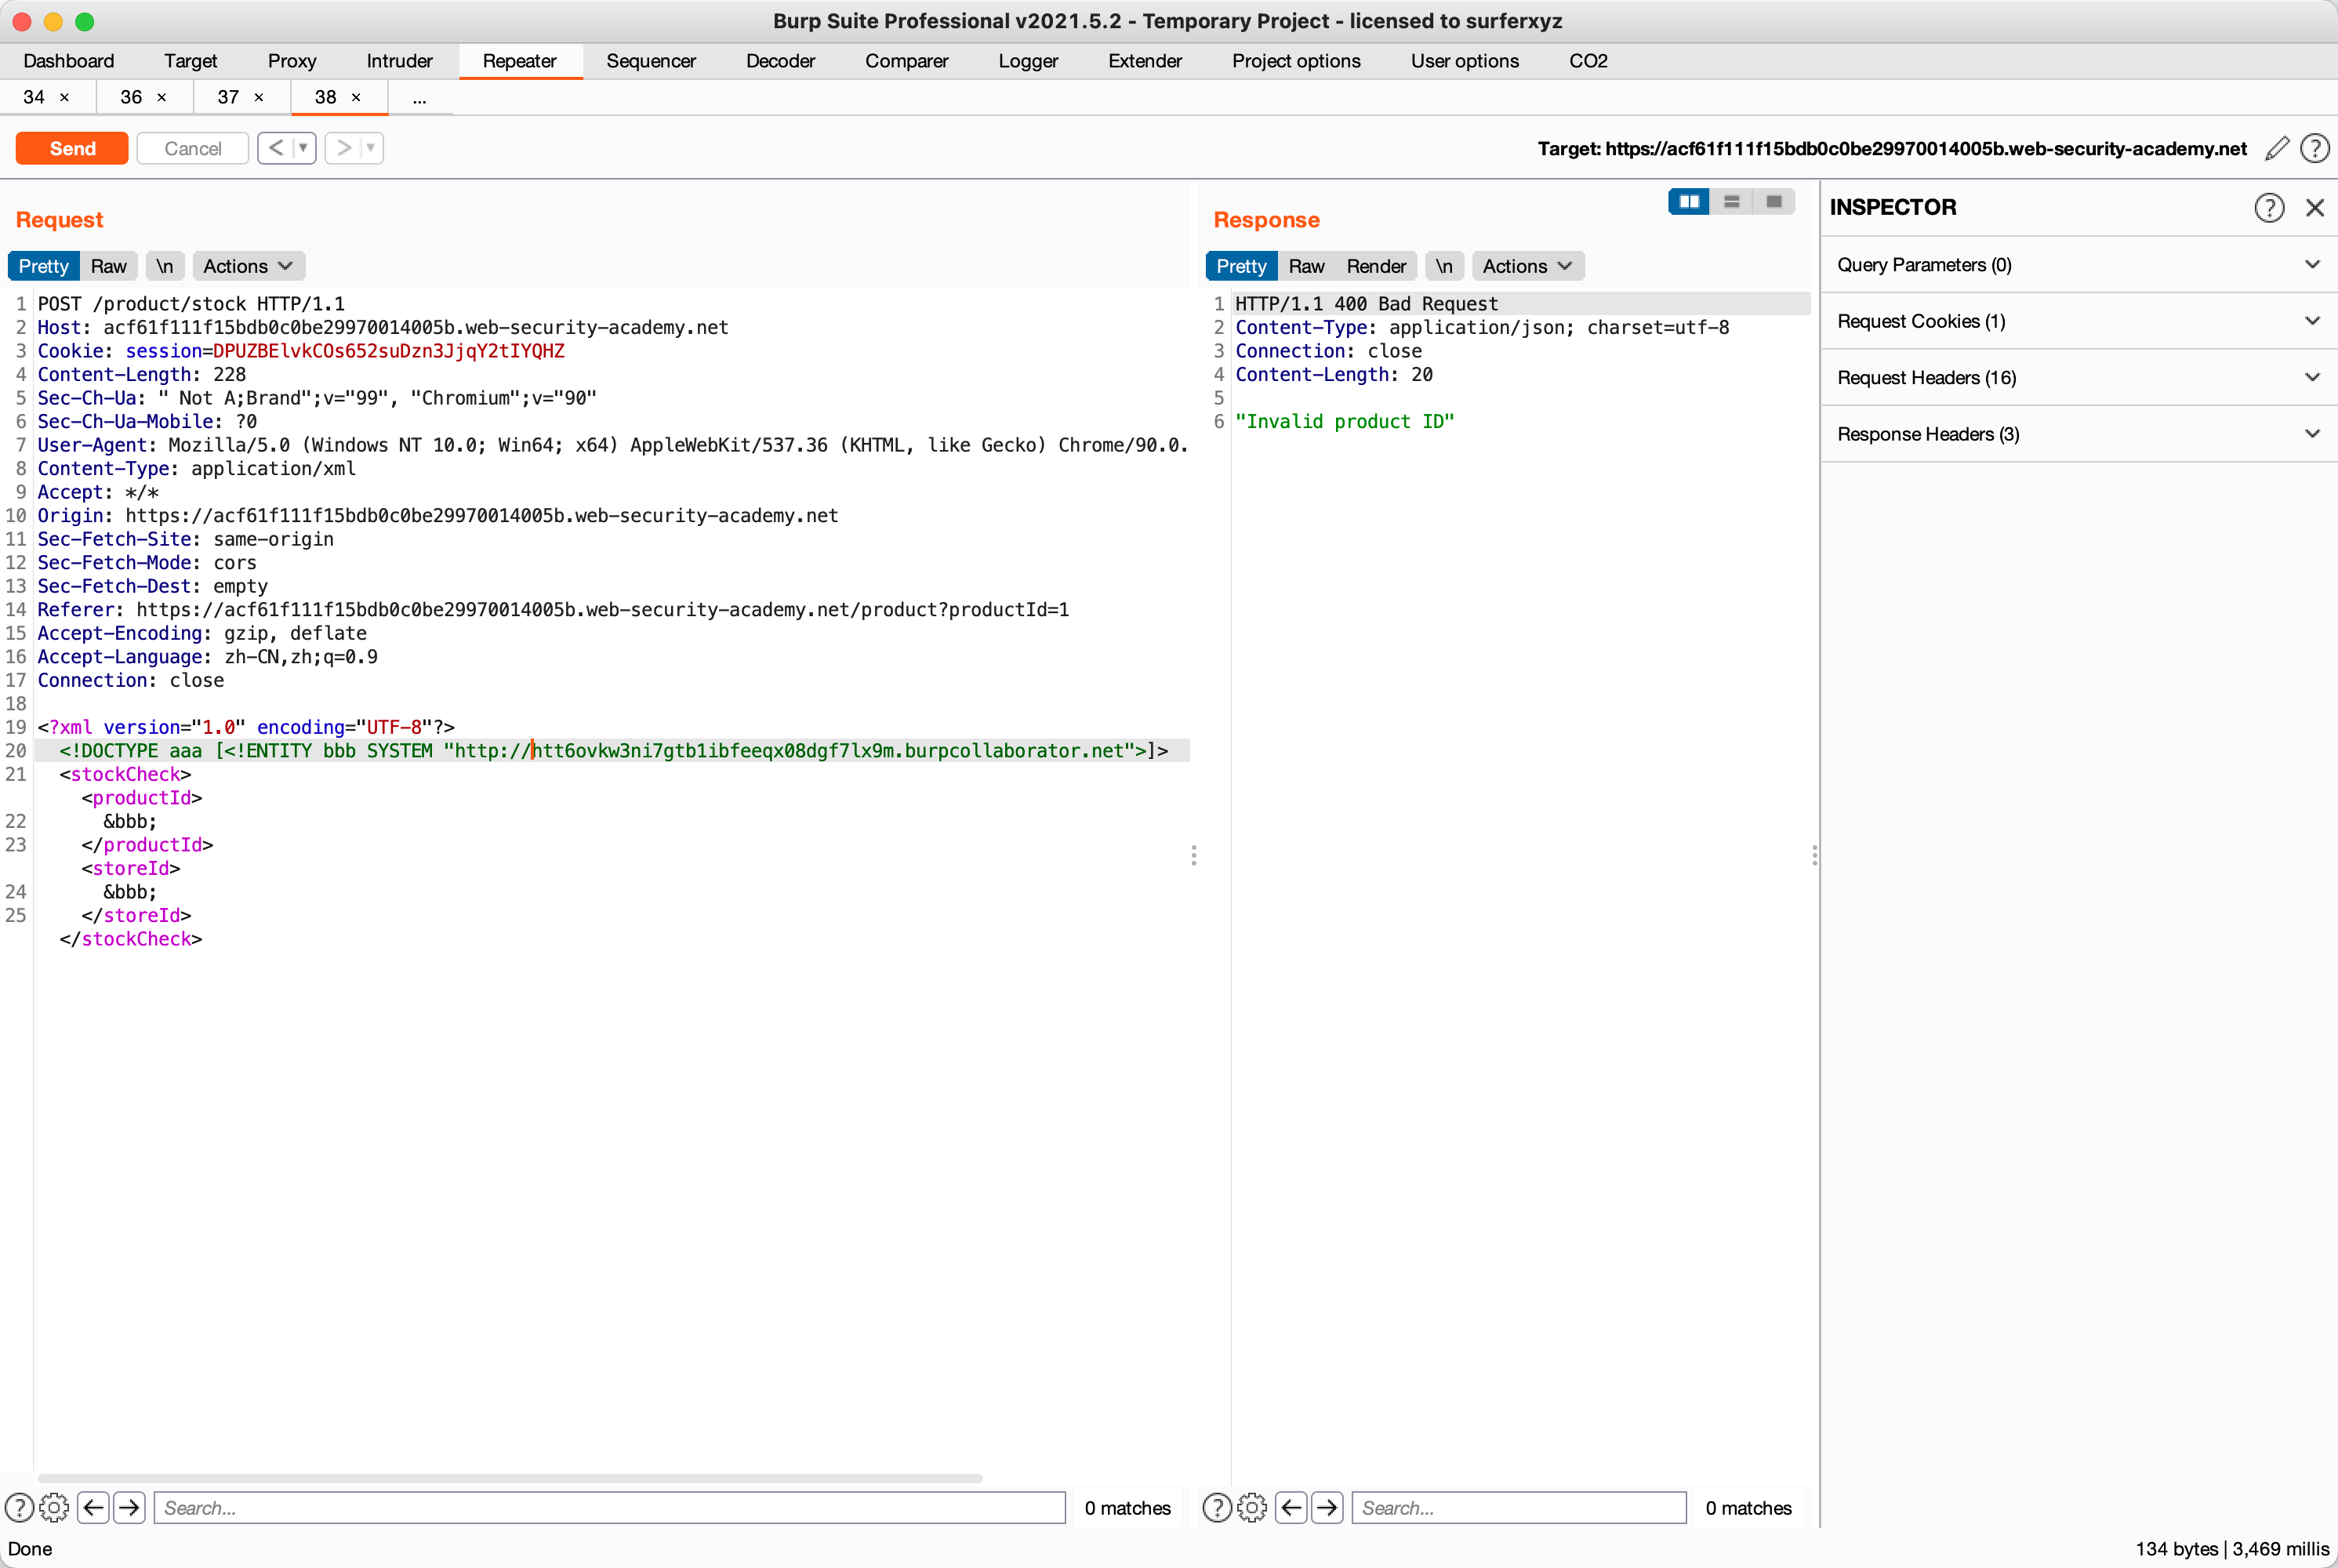Focus the response search field

coord(1518,1507)
